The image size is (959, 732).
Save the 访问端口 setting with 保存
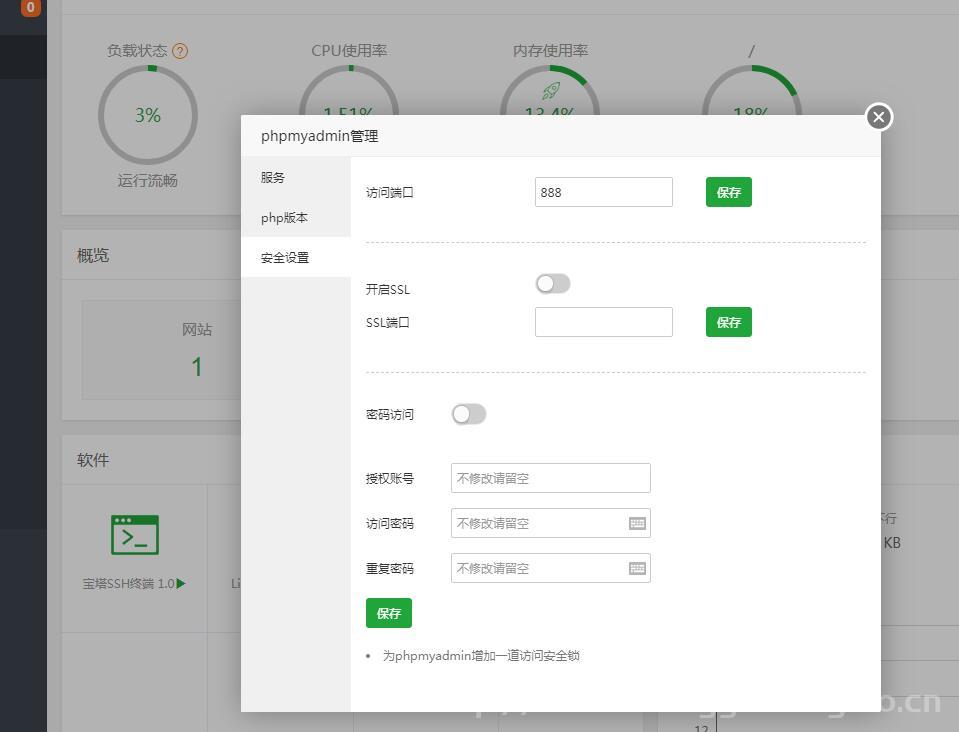(728, 192)
